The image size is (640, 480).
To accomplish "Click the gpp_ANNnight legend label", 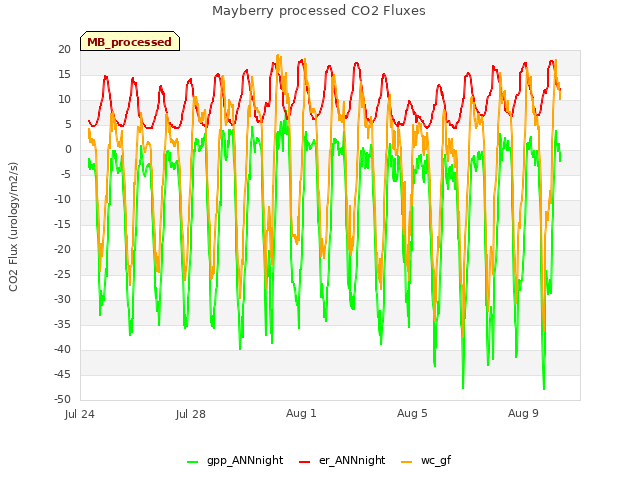I will tap(245, 460).
